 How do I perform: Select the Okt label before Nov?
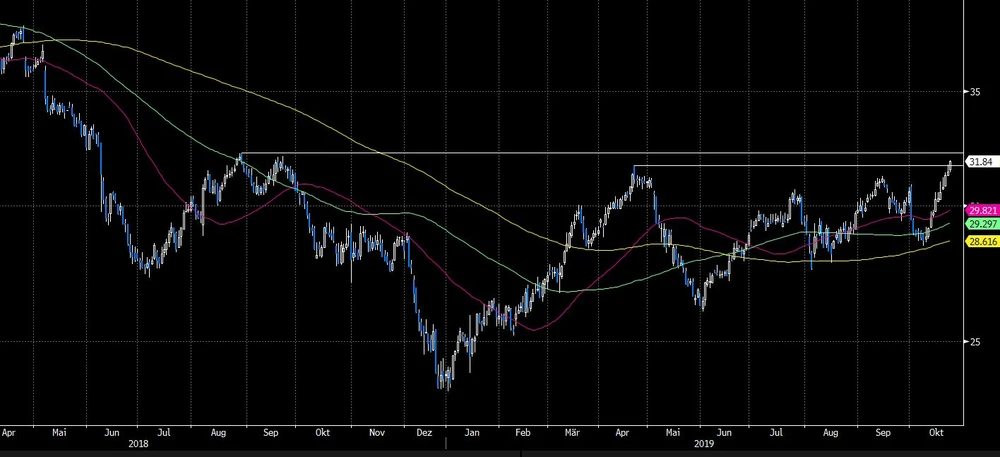pyautogui.click(x=323, y=434)
